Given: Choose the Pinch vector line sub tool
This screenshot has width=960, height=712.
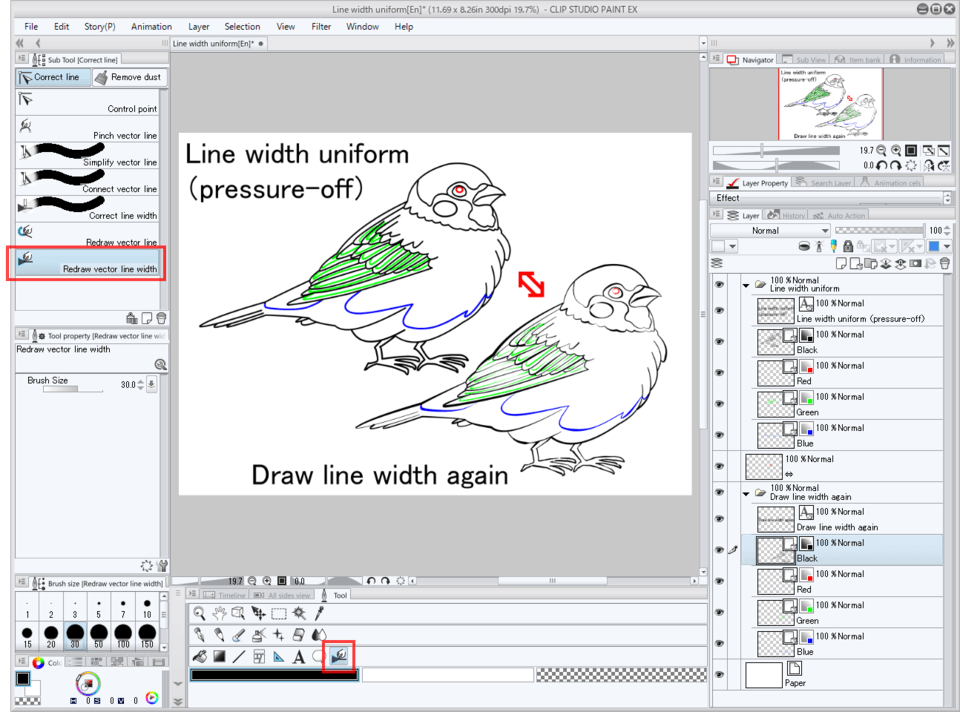Looking at the screenshot, I should tap(87, 130).
